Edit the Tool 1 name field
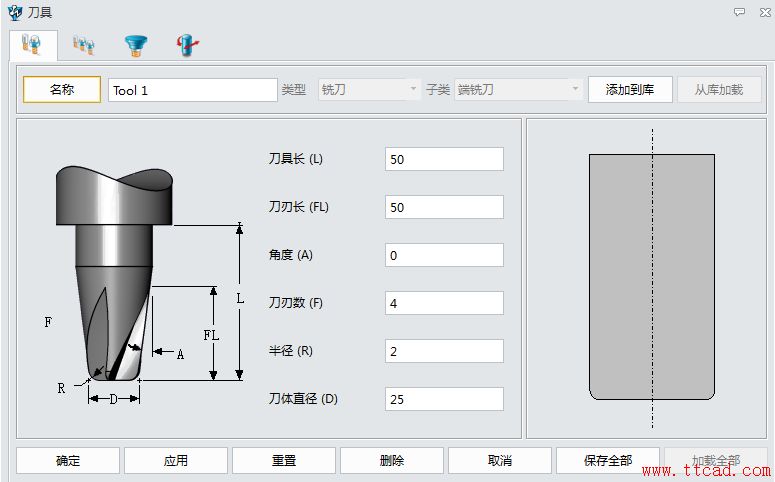Viewport: 775px width, 482px height. pos(193,90)
